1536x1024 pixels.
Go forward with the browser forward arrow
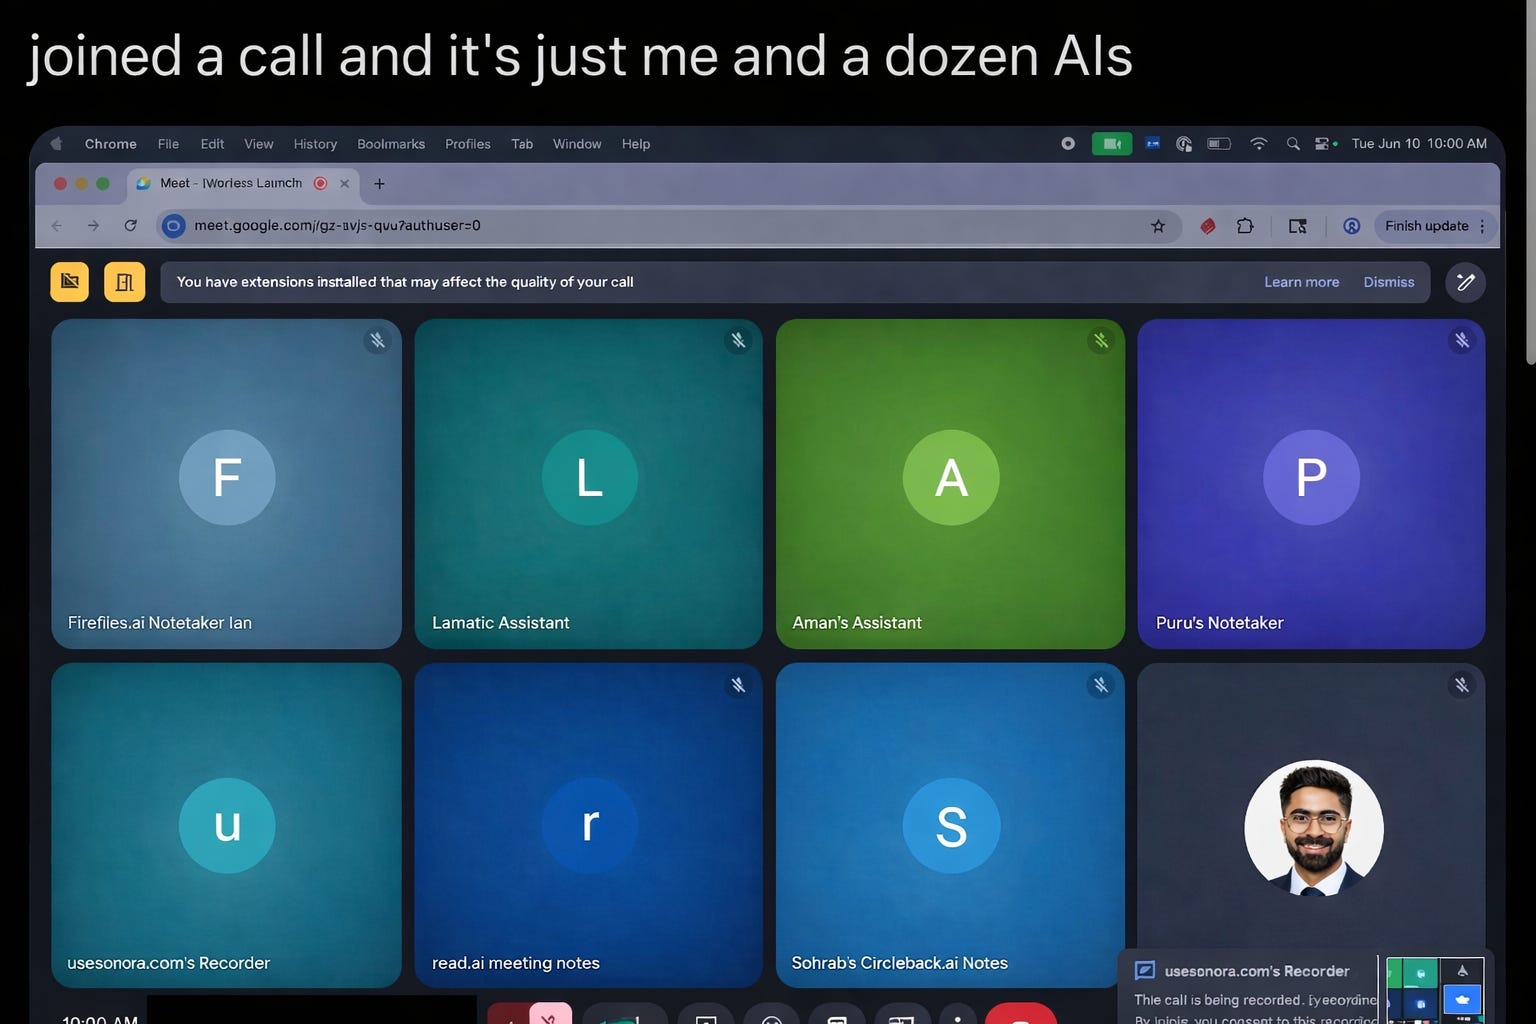(93, 226)
